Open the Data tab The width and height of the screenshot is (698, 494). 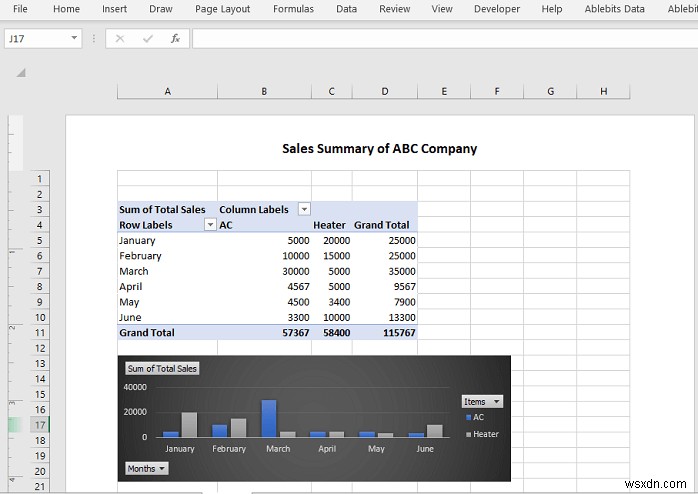pos(346,9)
